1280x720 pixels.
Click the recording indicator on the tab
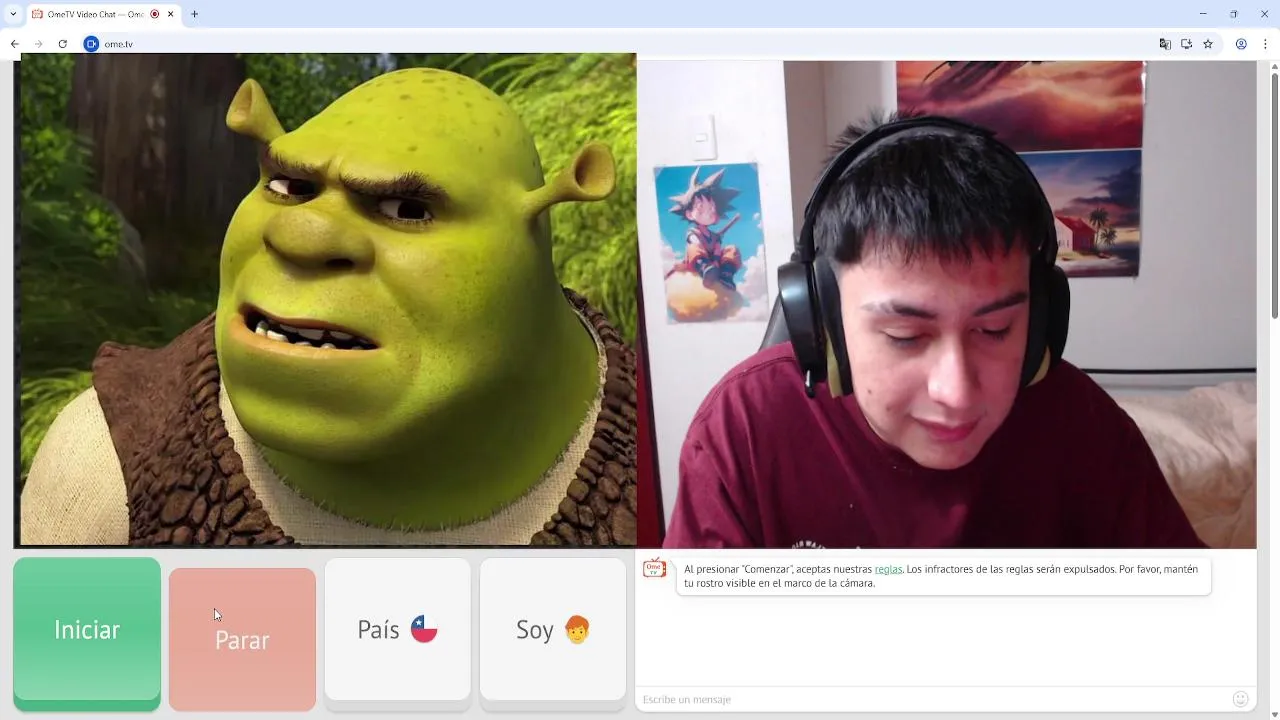point(155,14)
